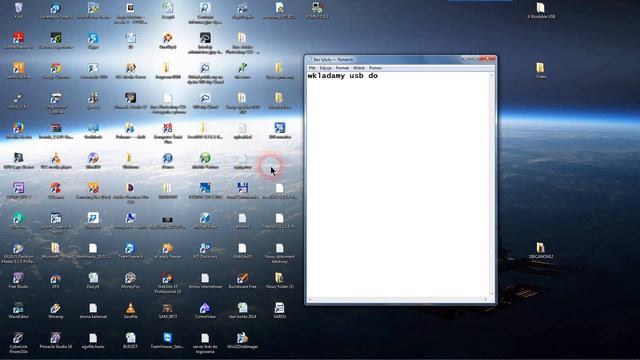
Task: Select the SAM_0073 desktop icon
Action: tap(167, 311)
